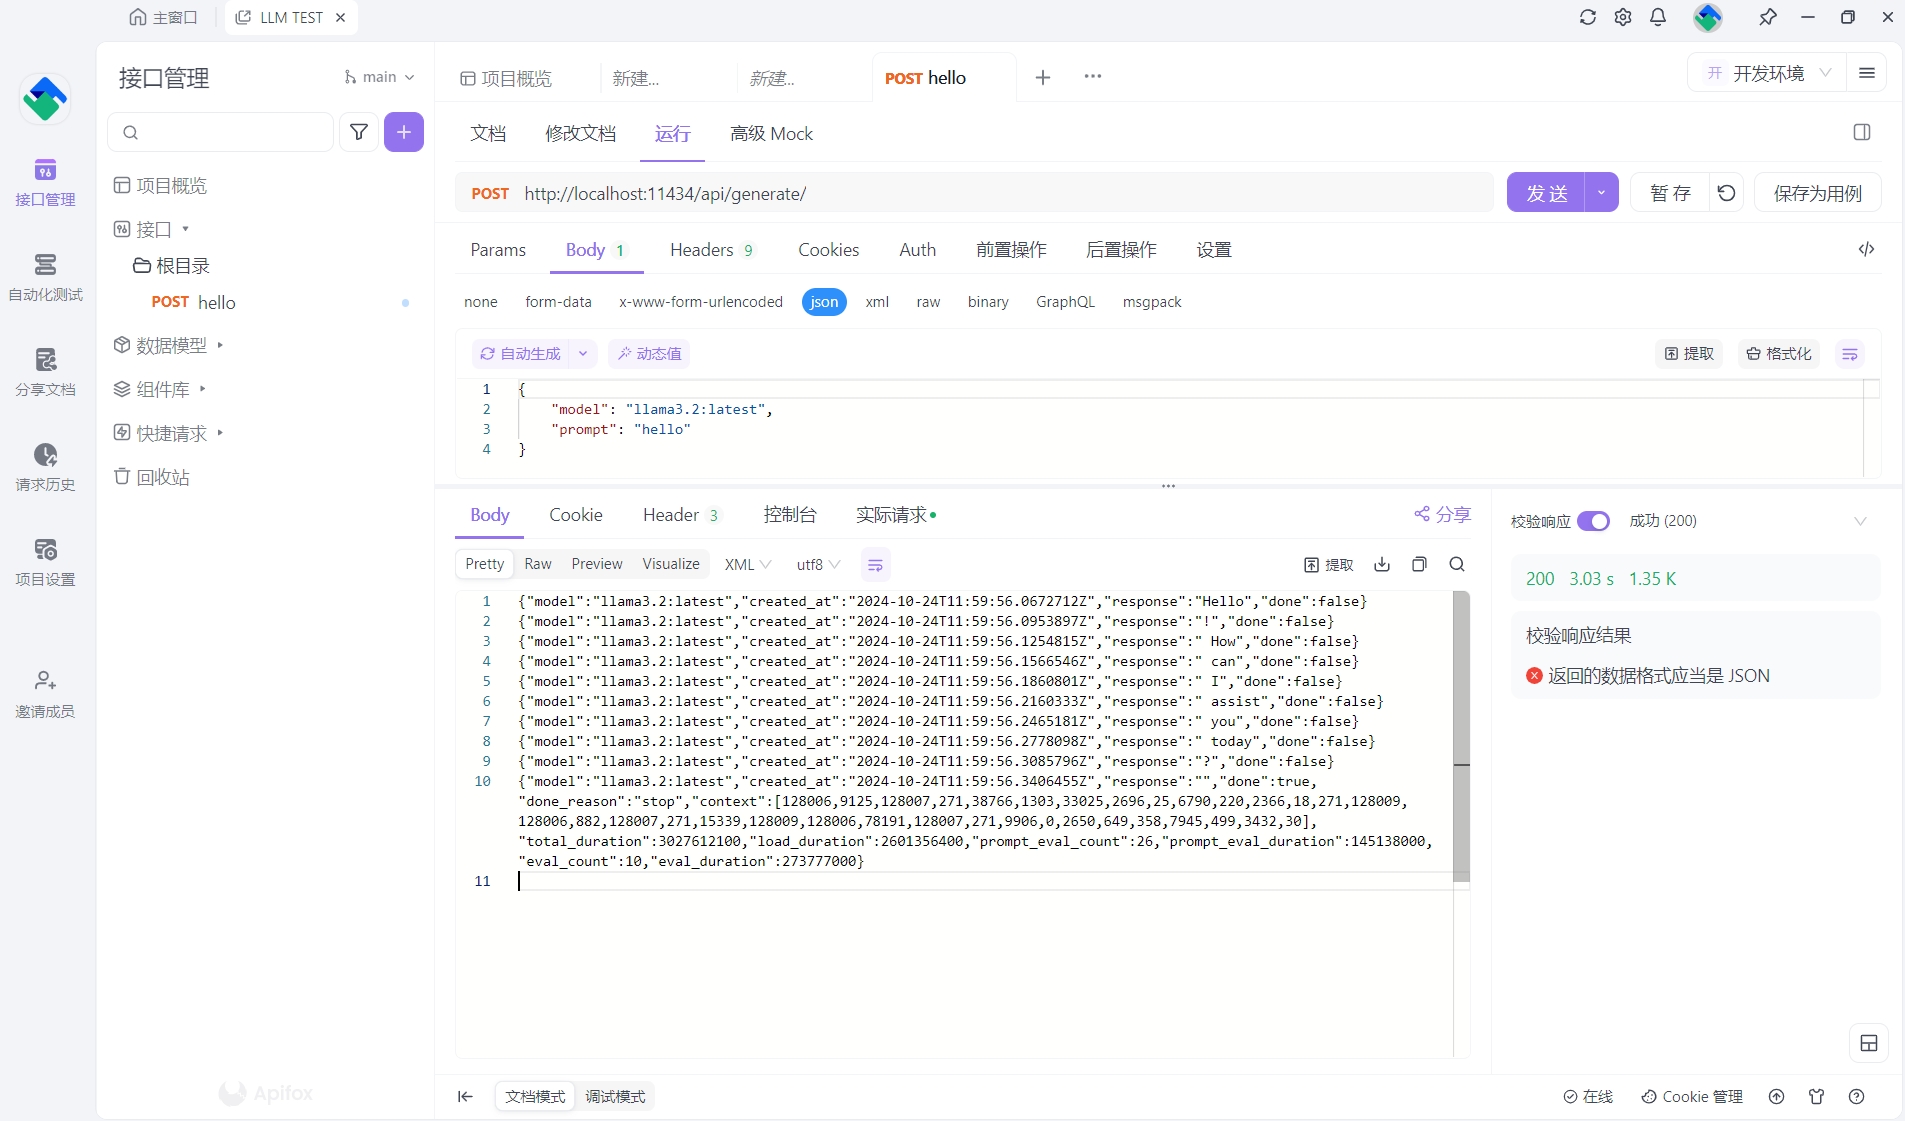Click the 格式化 format button
This screenshot has width=1905, height=1121.
click(x=1778, y=354)
